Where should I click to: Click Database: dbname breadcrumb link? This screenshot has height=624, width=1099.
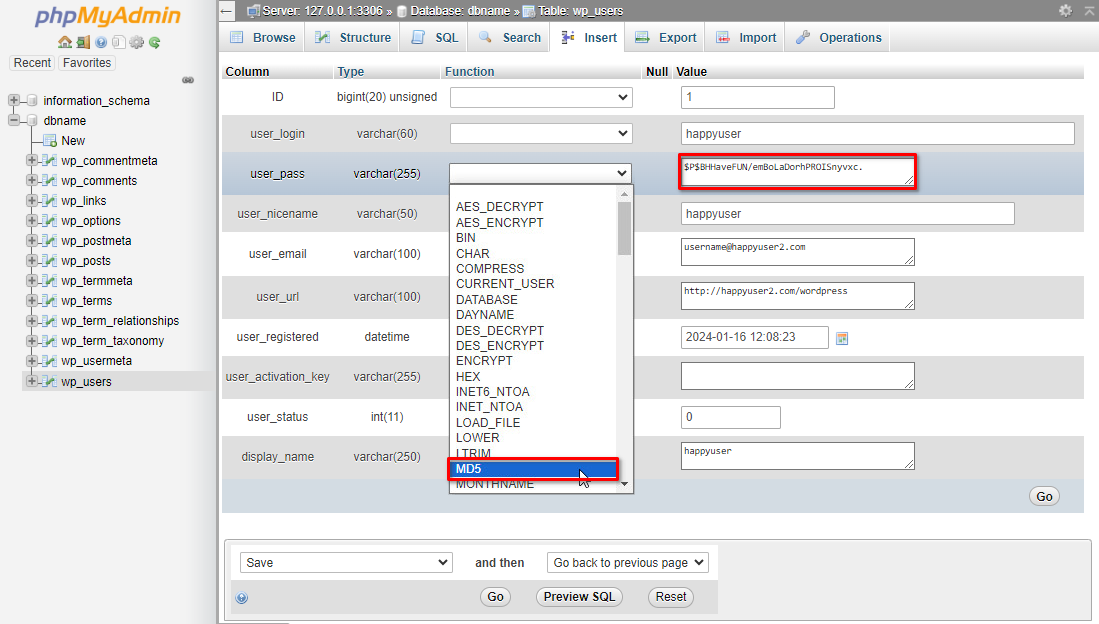[x=460, y=11]
